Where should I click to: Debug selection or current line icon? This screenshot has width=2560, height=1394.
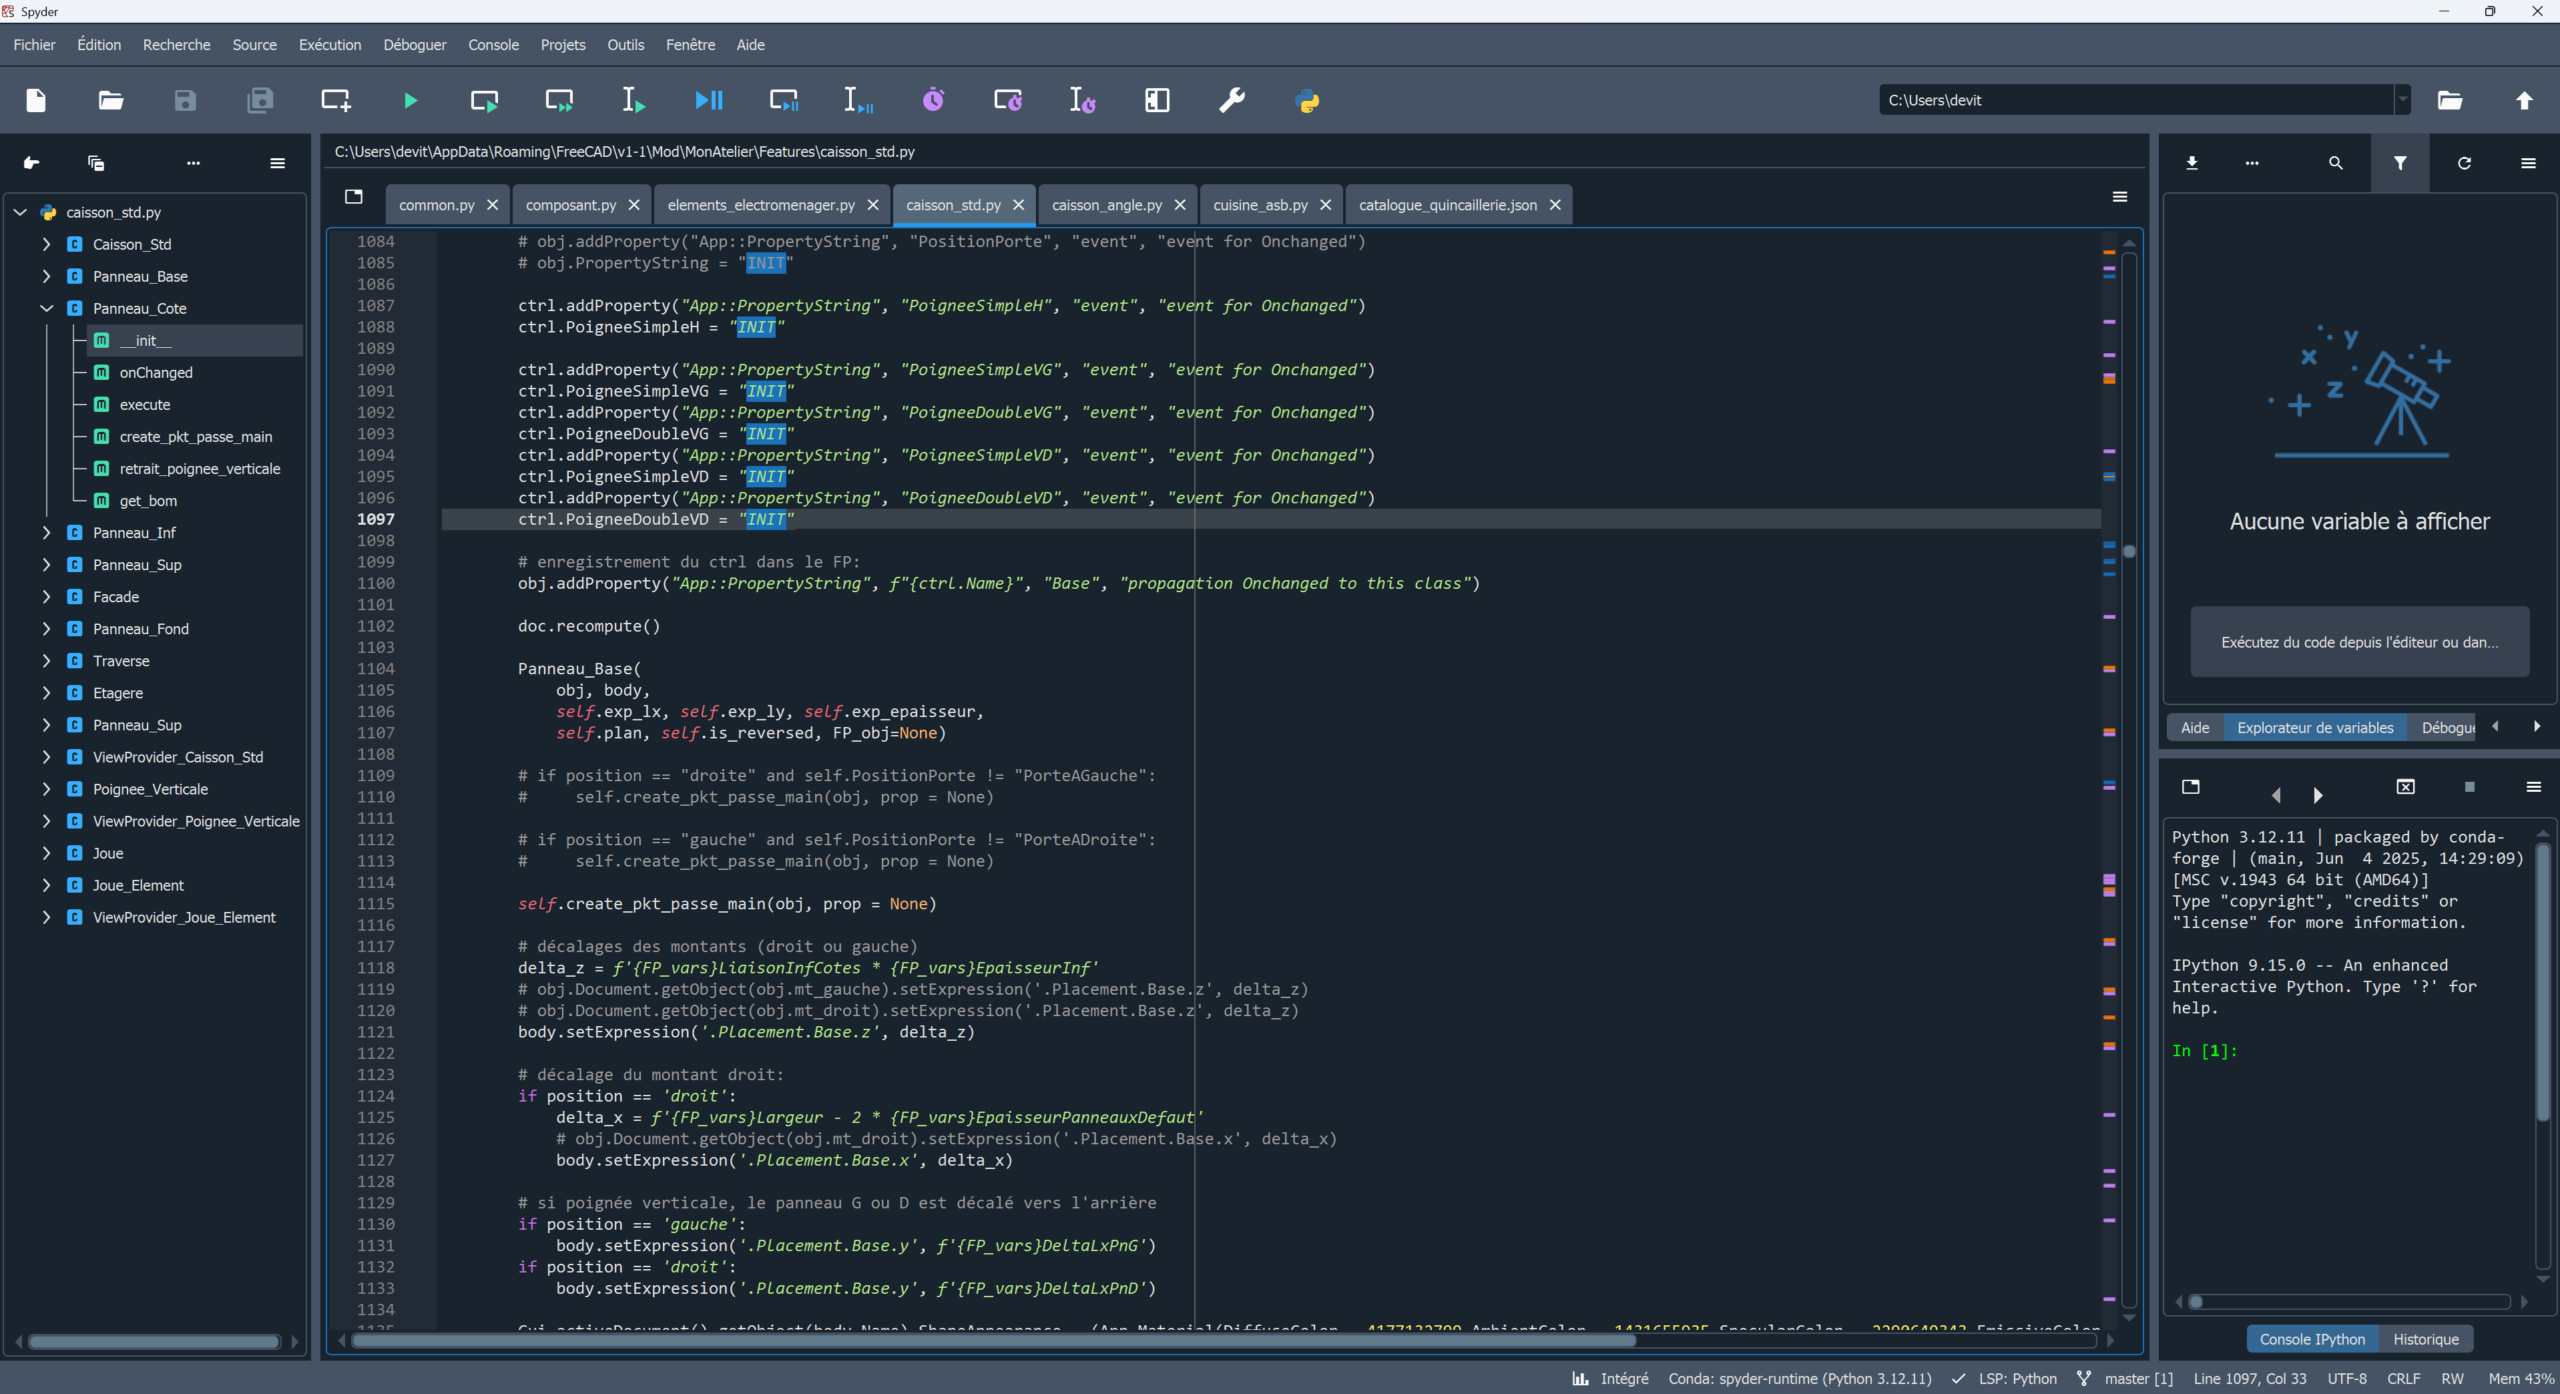pos(858,100)
